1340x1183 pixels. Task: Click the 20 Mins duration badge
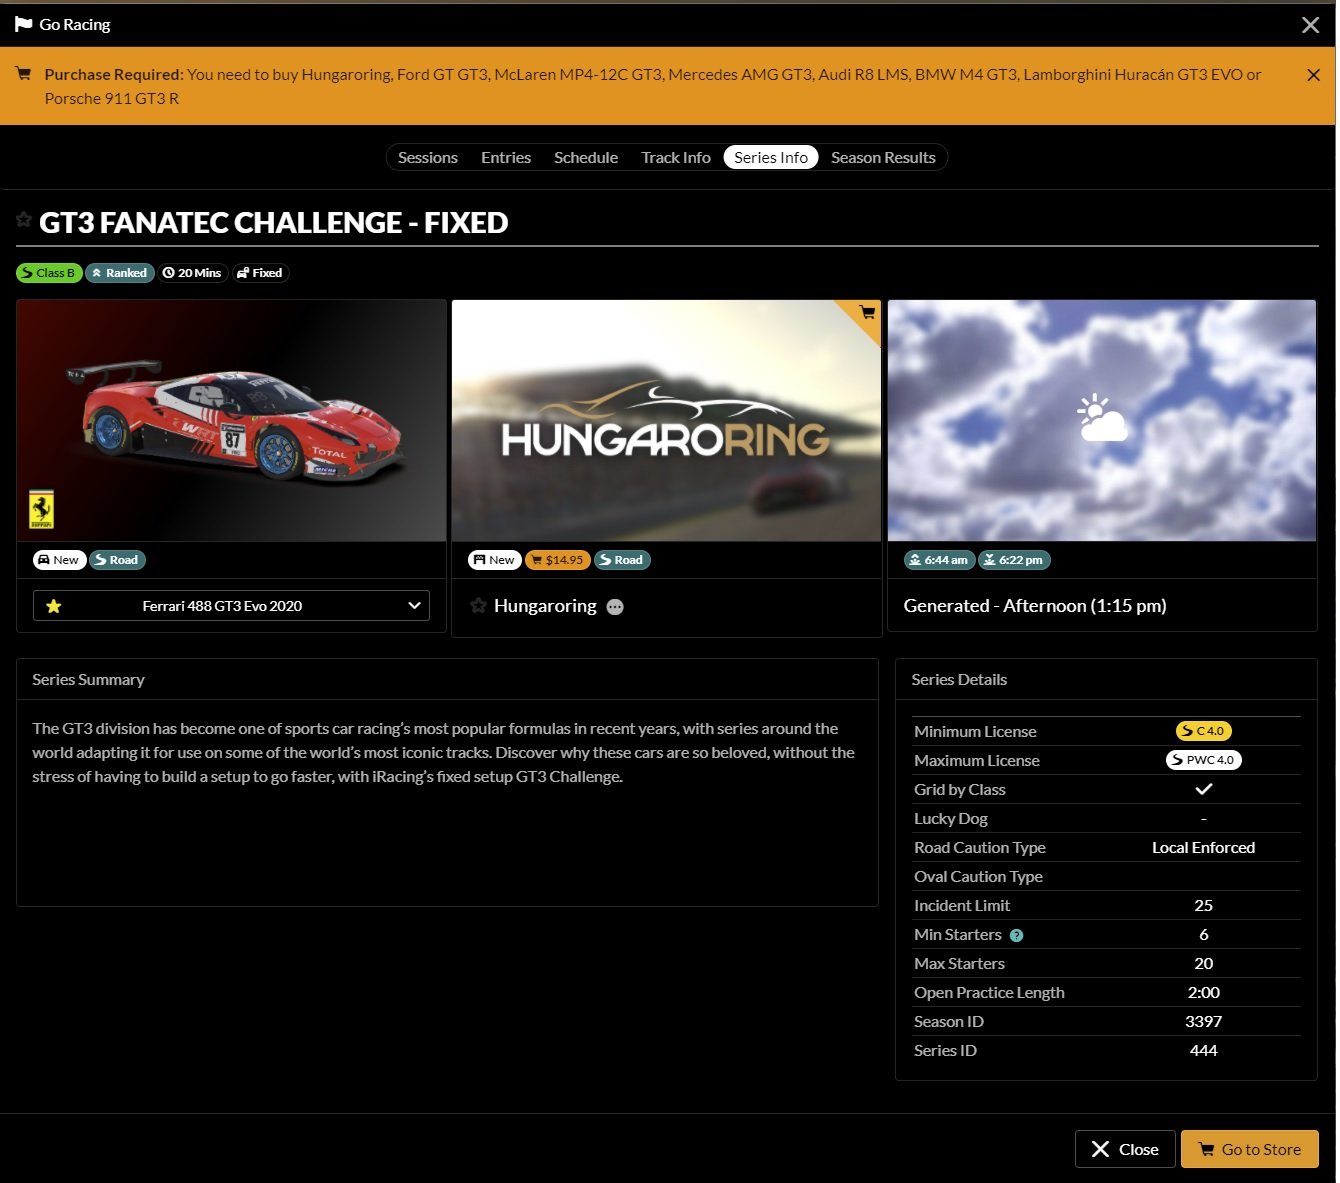pos(192,273)
